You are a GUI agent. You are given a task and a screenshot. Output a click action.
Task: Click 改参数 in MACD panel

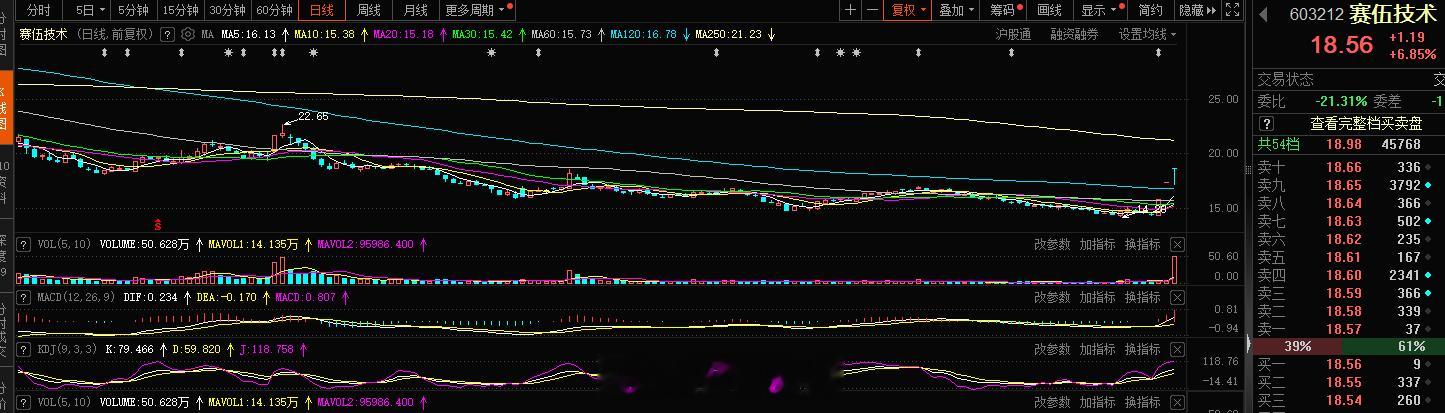pos(1051,297)
